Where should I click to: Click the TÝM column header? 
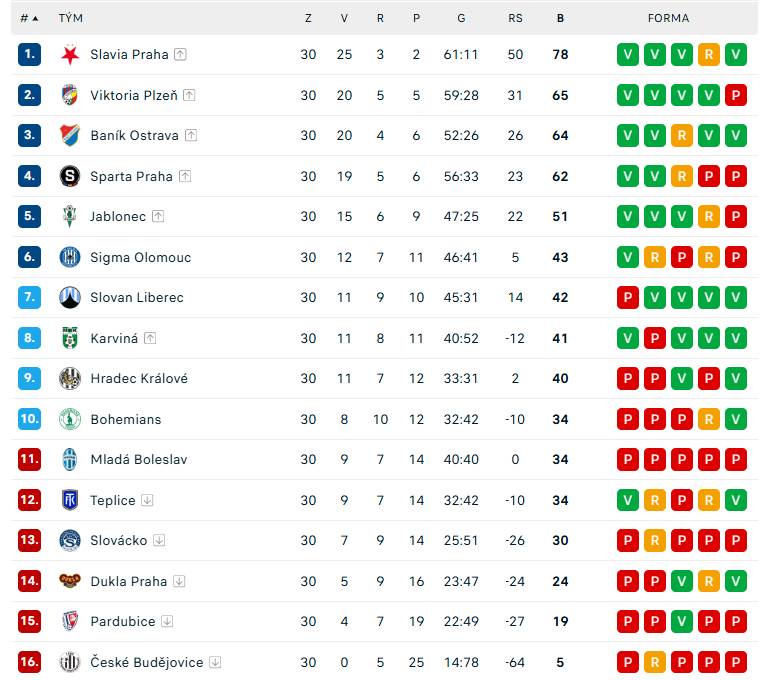click(x=71, y=18)
